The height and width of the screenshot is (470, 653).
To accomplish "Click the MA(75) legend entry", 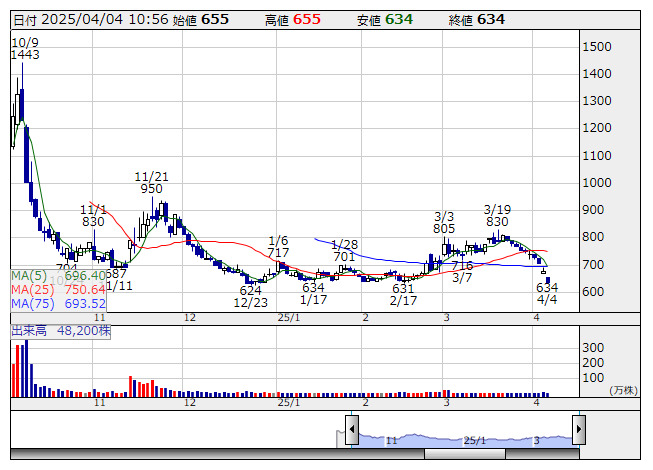I will pos(59,303).
